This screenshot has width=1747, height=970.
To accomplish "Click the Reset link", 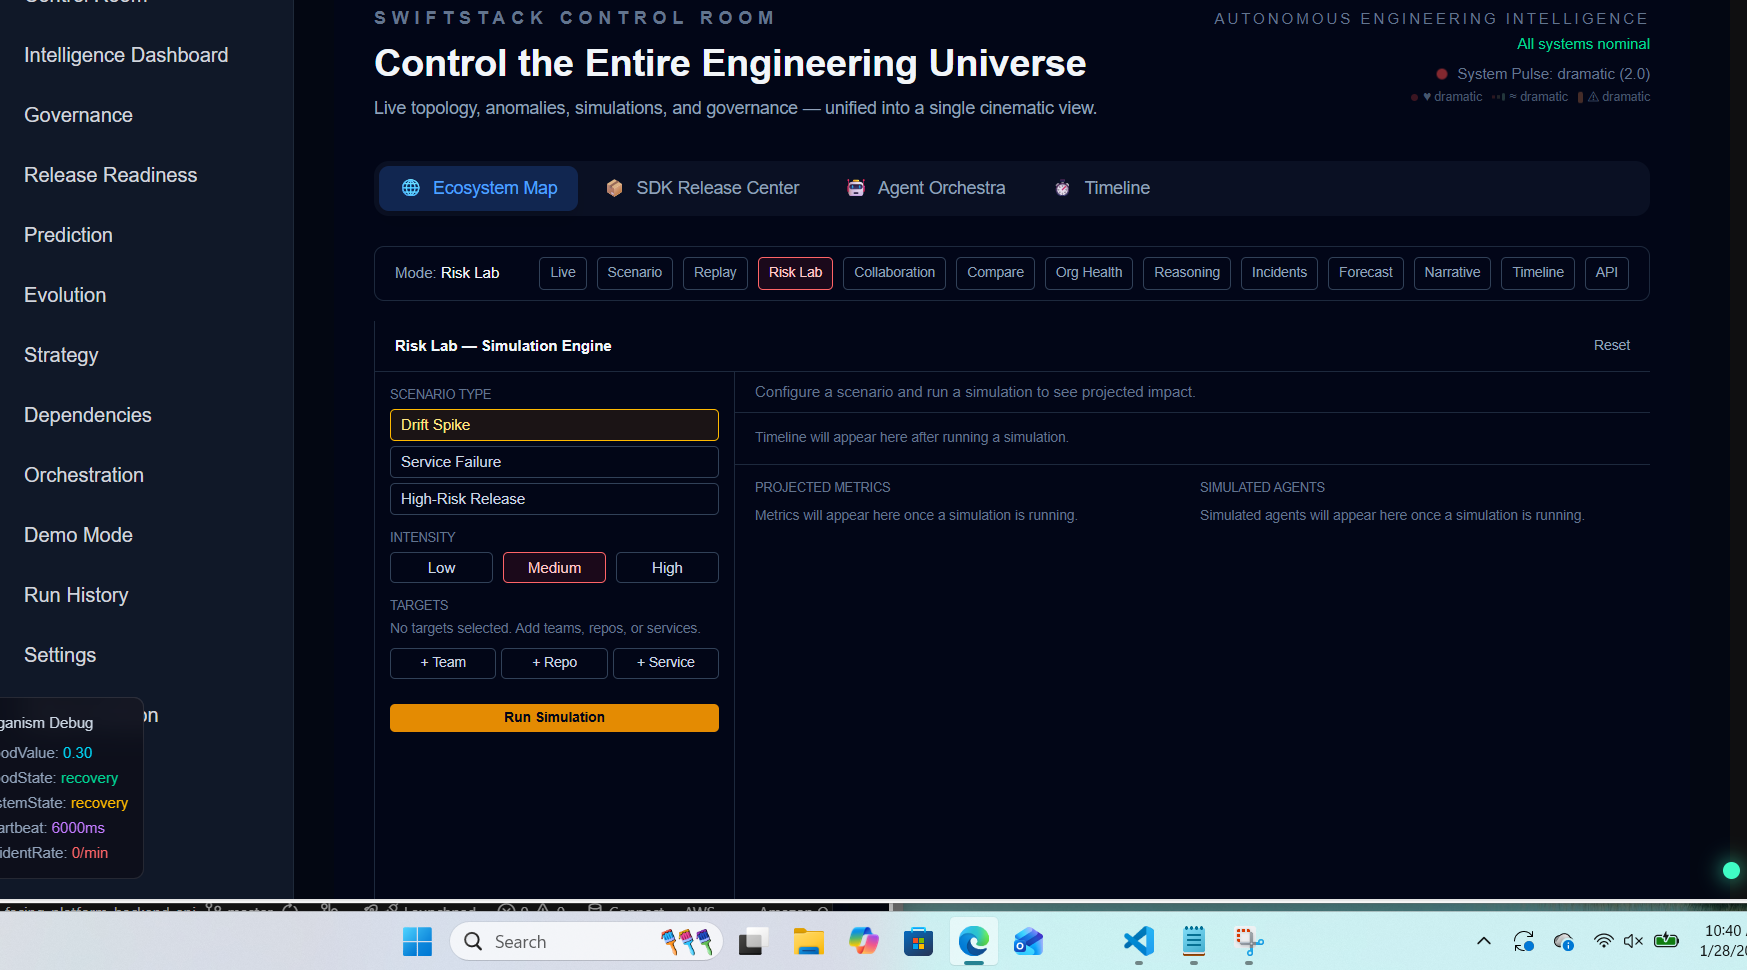I will [x=1611, y=345].
